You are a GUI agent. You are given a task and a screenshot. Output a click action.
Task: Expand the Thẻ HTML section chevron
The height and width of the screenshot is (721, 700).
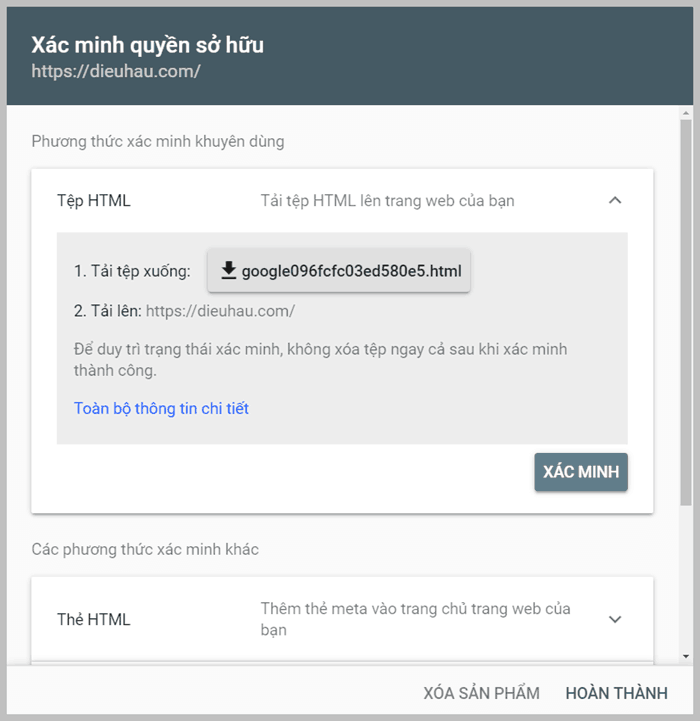[x=615, y=619]
